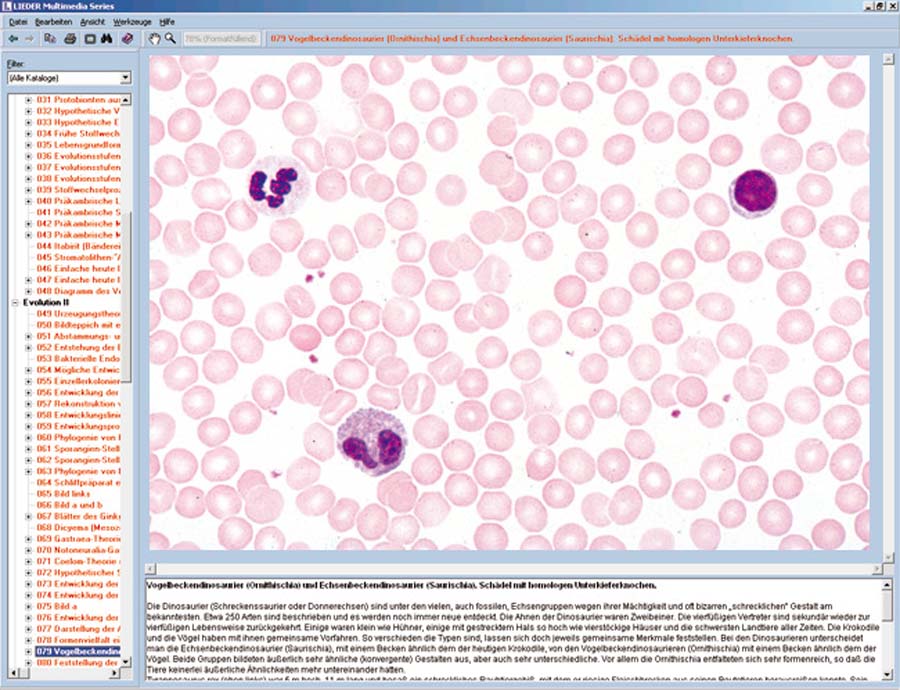Click the description text panel scroll-down arrow
Image resolution: width=900 pixels, height=690 pixels.
(887, 676)
